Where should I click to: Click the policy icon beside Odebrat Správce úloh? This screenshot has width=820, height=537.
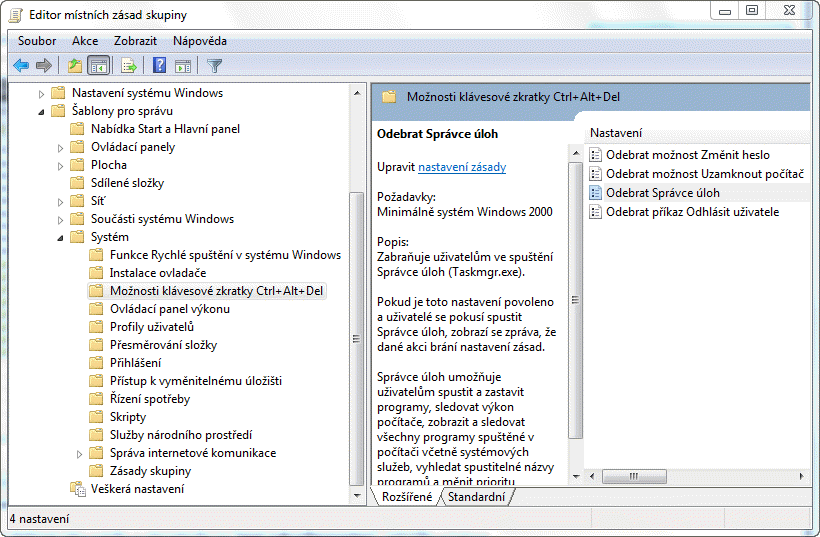click(x=595, y=193)
